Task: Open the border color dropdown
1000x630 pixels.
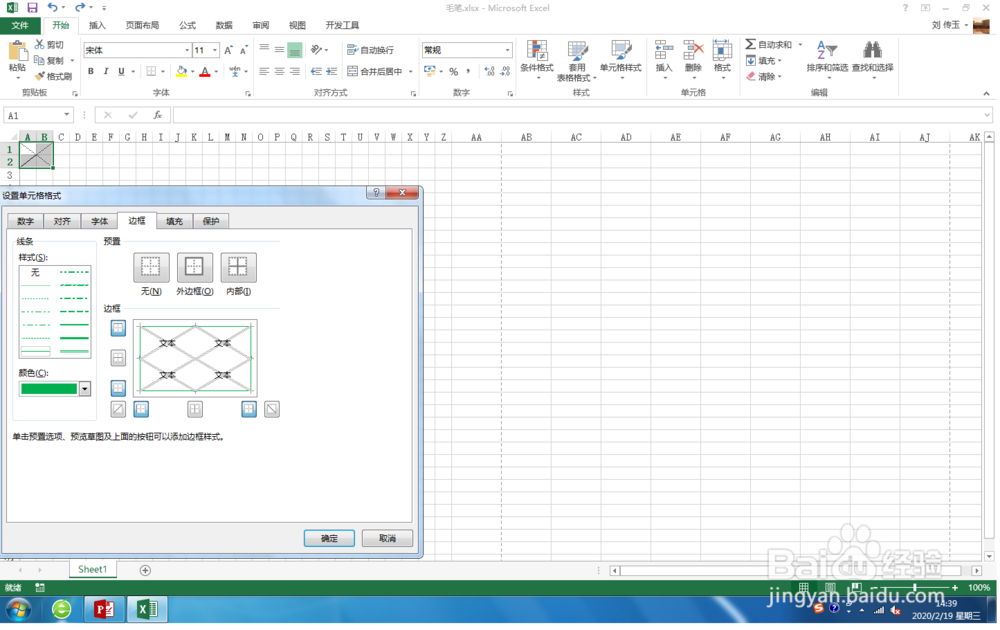Action: 84,388
